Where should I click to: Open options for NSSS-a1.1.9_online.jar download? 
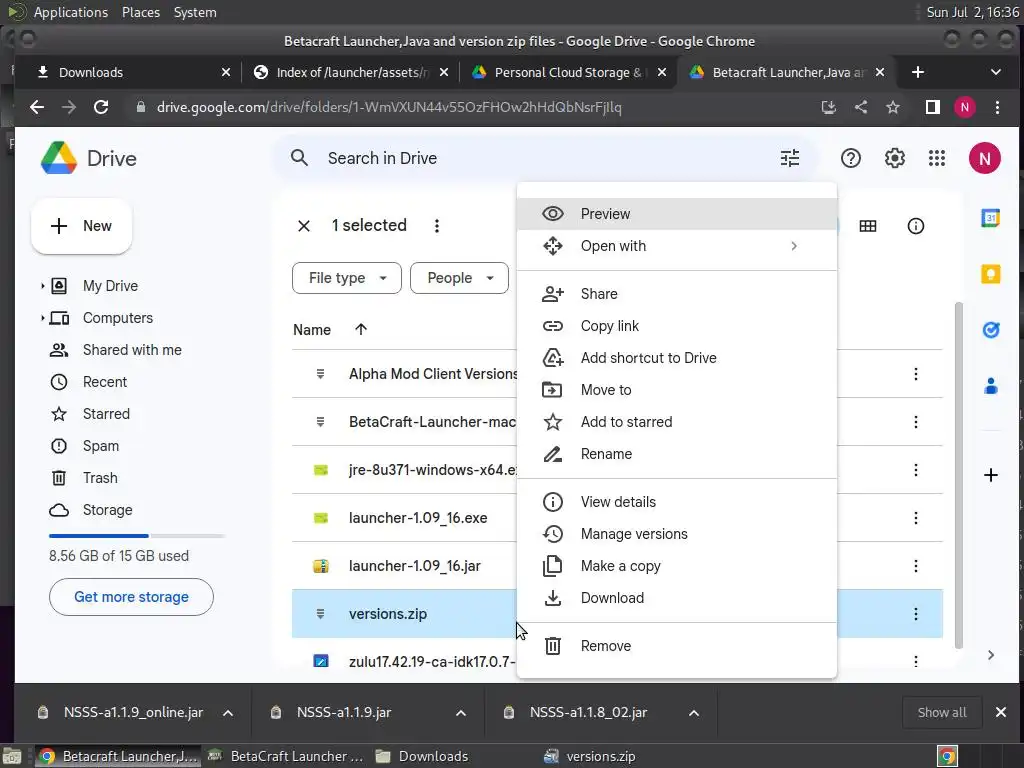[x=228, y=713]
